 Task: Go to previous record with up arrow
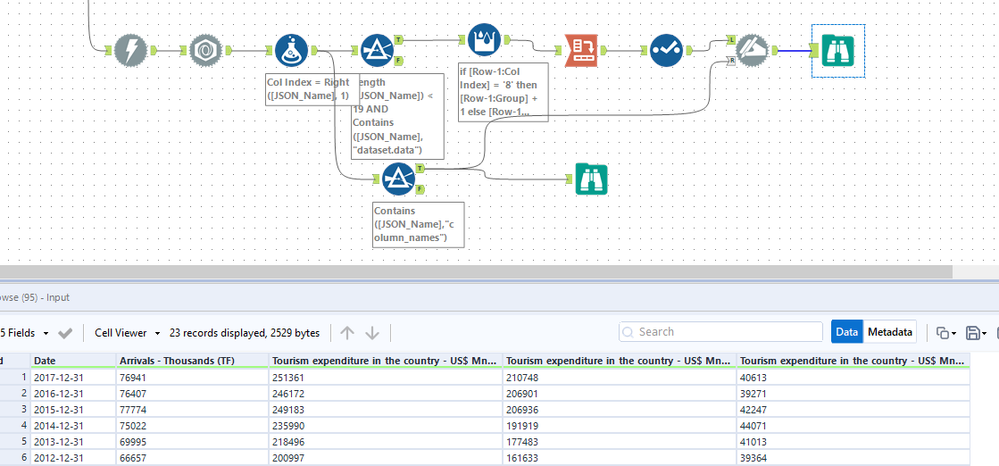[347, 333]
